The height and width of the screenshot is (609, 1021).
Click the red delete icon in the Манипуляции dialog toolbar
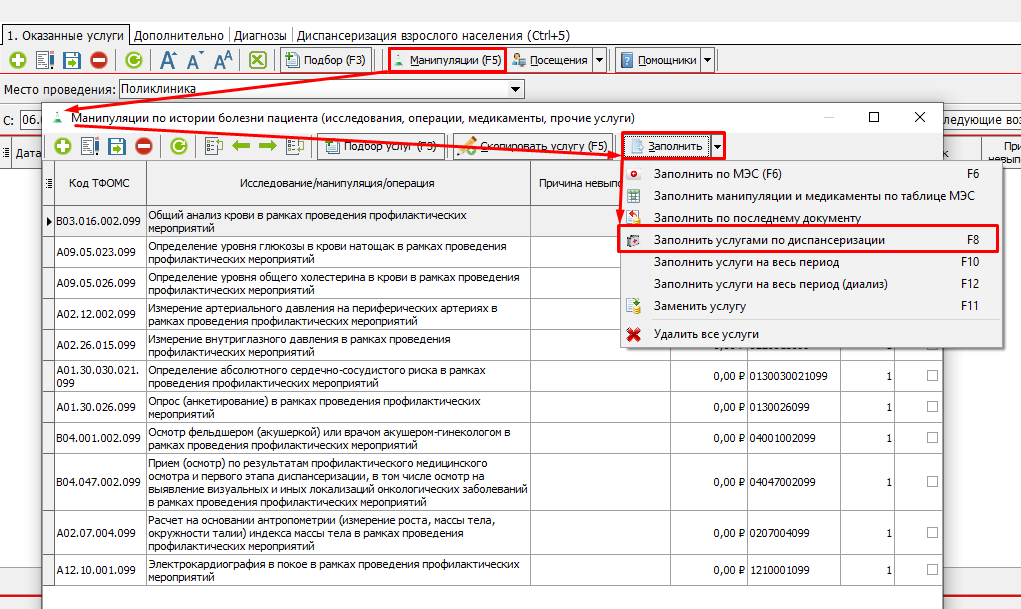click(144, 147)
